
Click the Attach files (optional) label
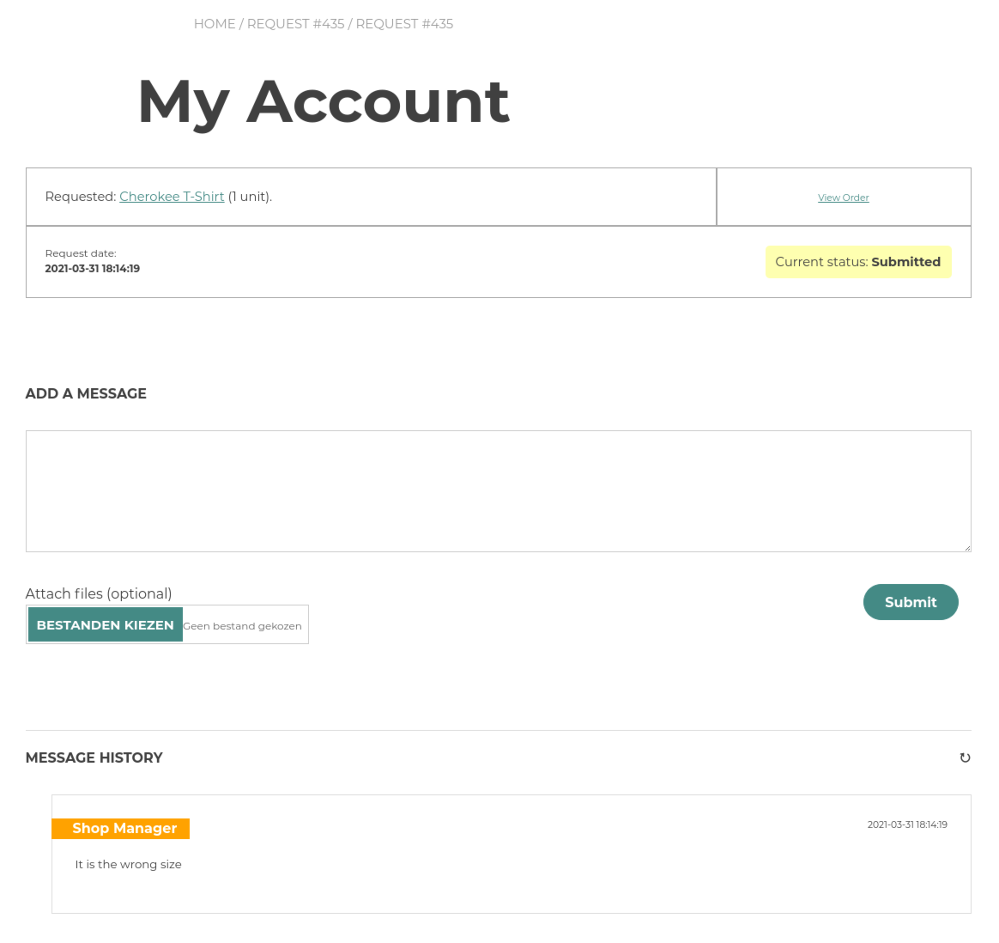[99, 594]
